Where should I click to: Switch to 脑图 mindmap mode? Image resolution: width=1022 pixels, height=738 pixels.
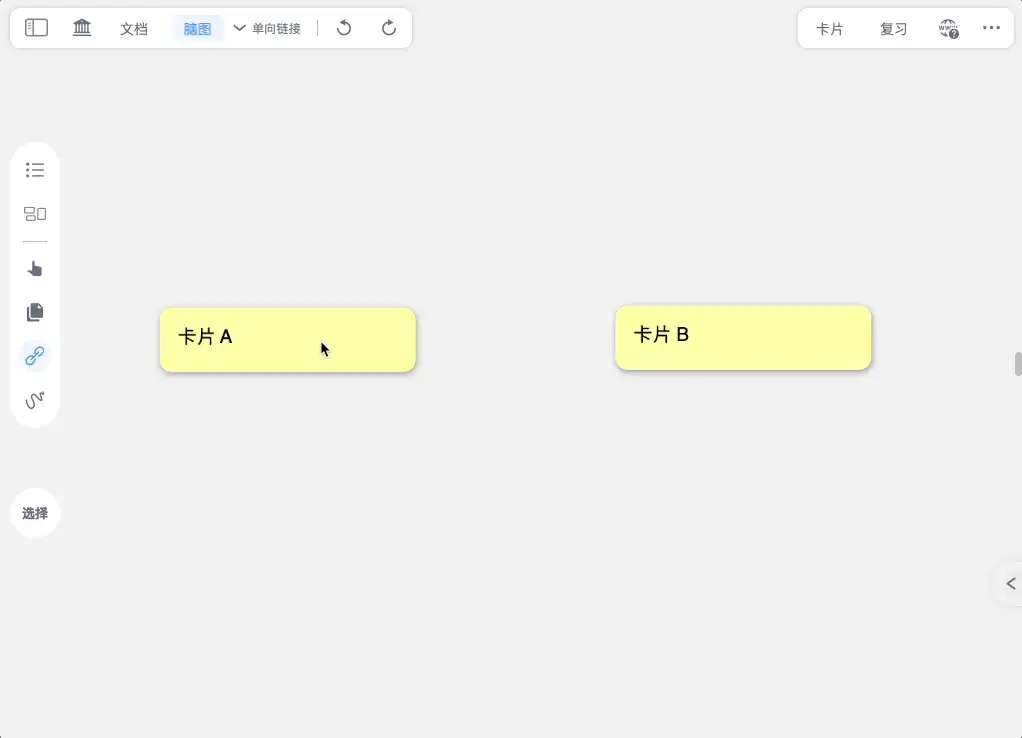click(197, 29)
